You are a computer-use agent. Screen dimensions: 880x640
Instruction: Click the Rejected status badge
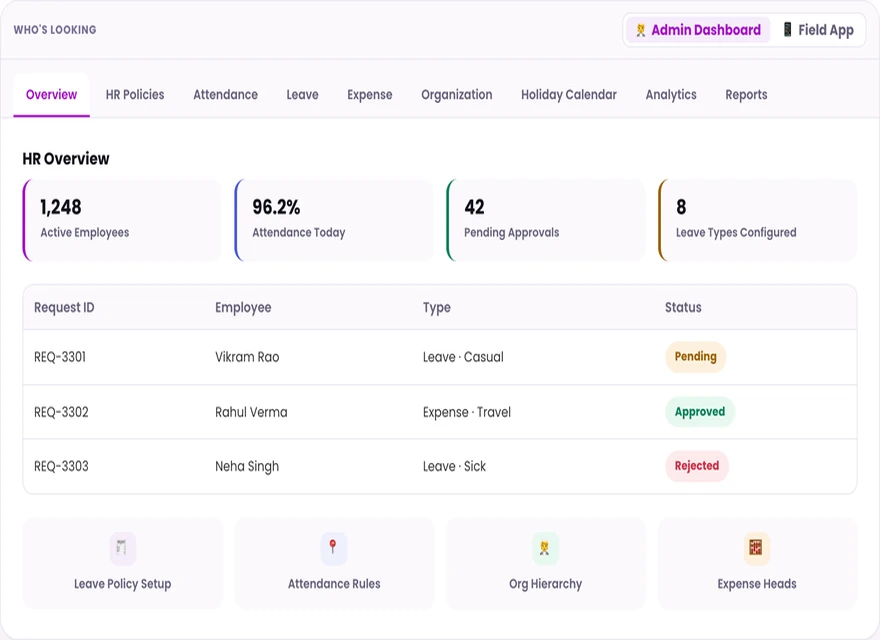tap(697, 466)
